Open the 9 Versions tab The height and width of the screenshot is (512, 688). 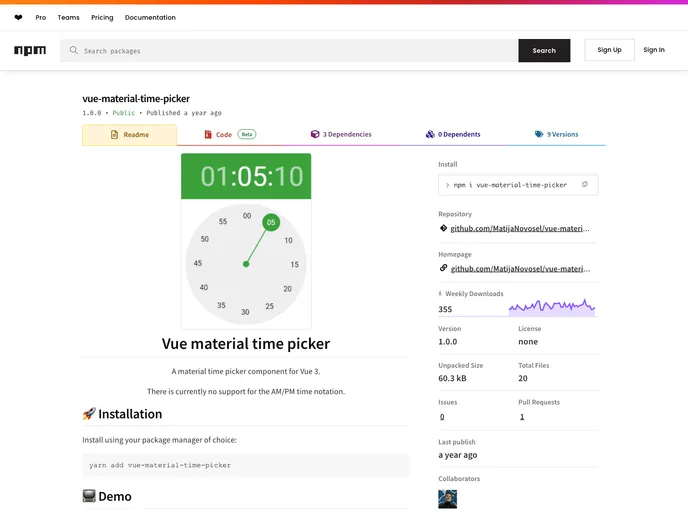click(556, 134)
